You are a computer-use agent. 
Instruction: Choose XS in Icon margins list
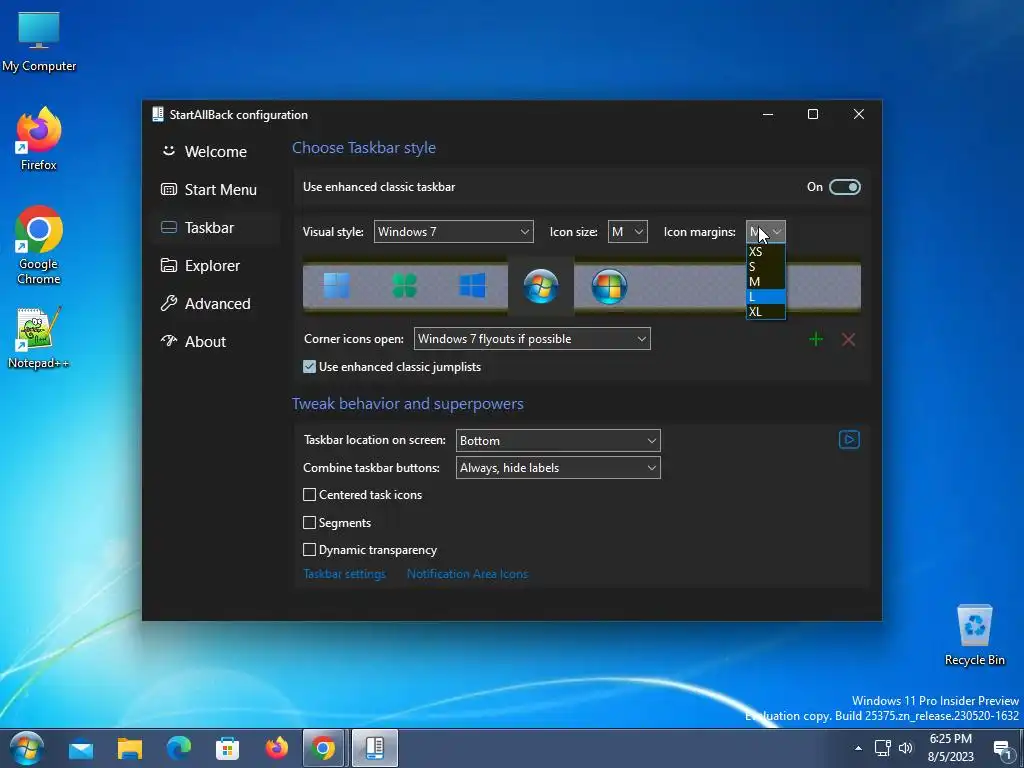(x=765, y=251)
